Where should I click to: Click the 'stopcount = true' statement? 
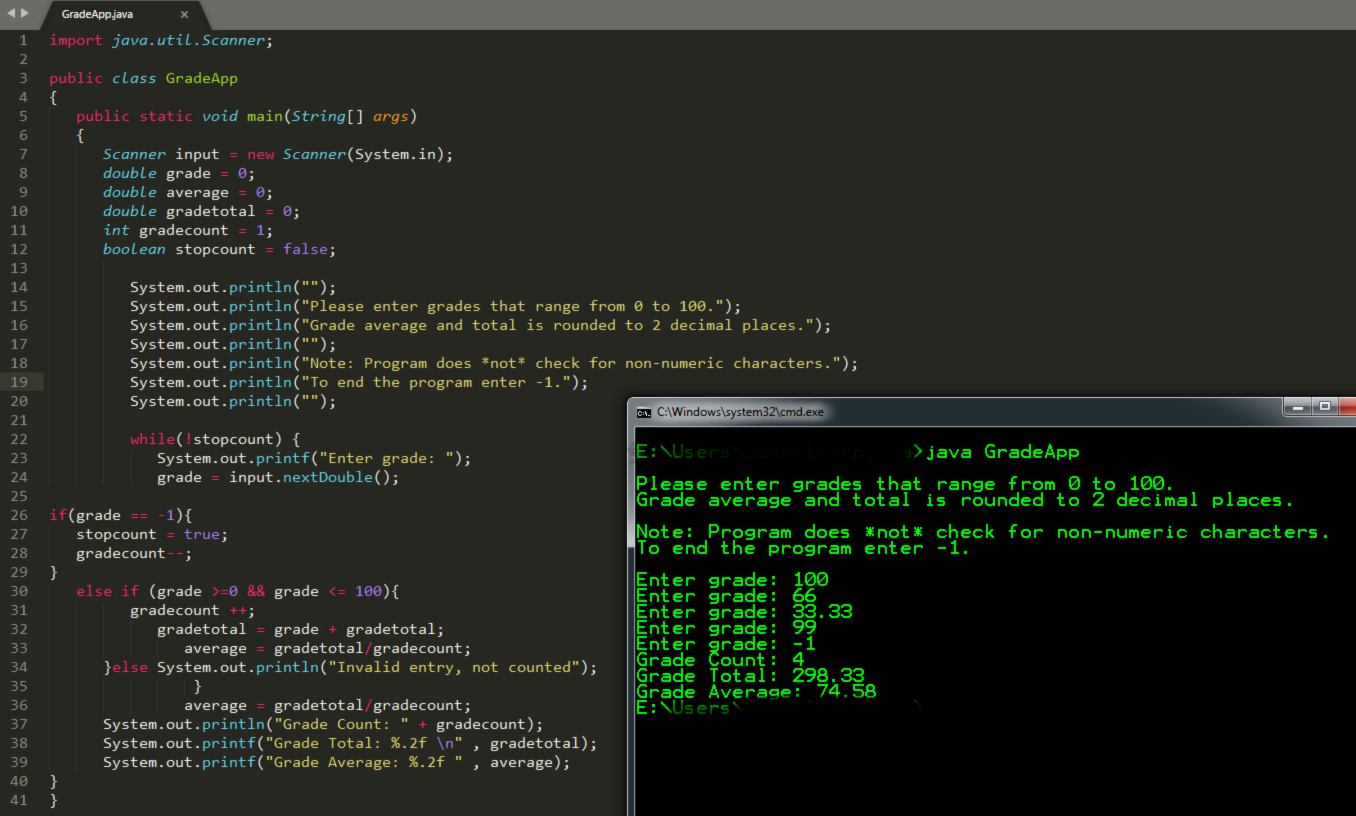152,534
